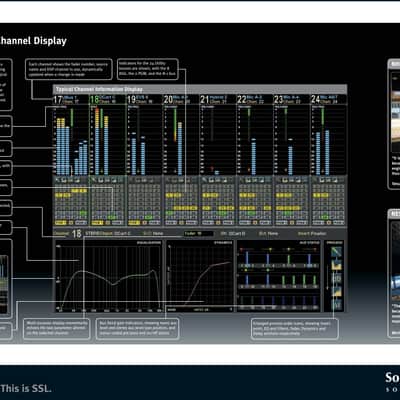The image size is (400, 400).
Task: Select channel 17 header
Action: tap(71, 99)
